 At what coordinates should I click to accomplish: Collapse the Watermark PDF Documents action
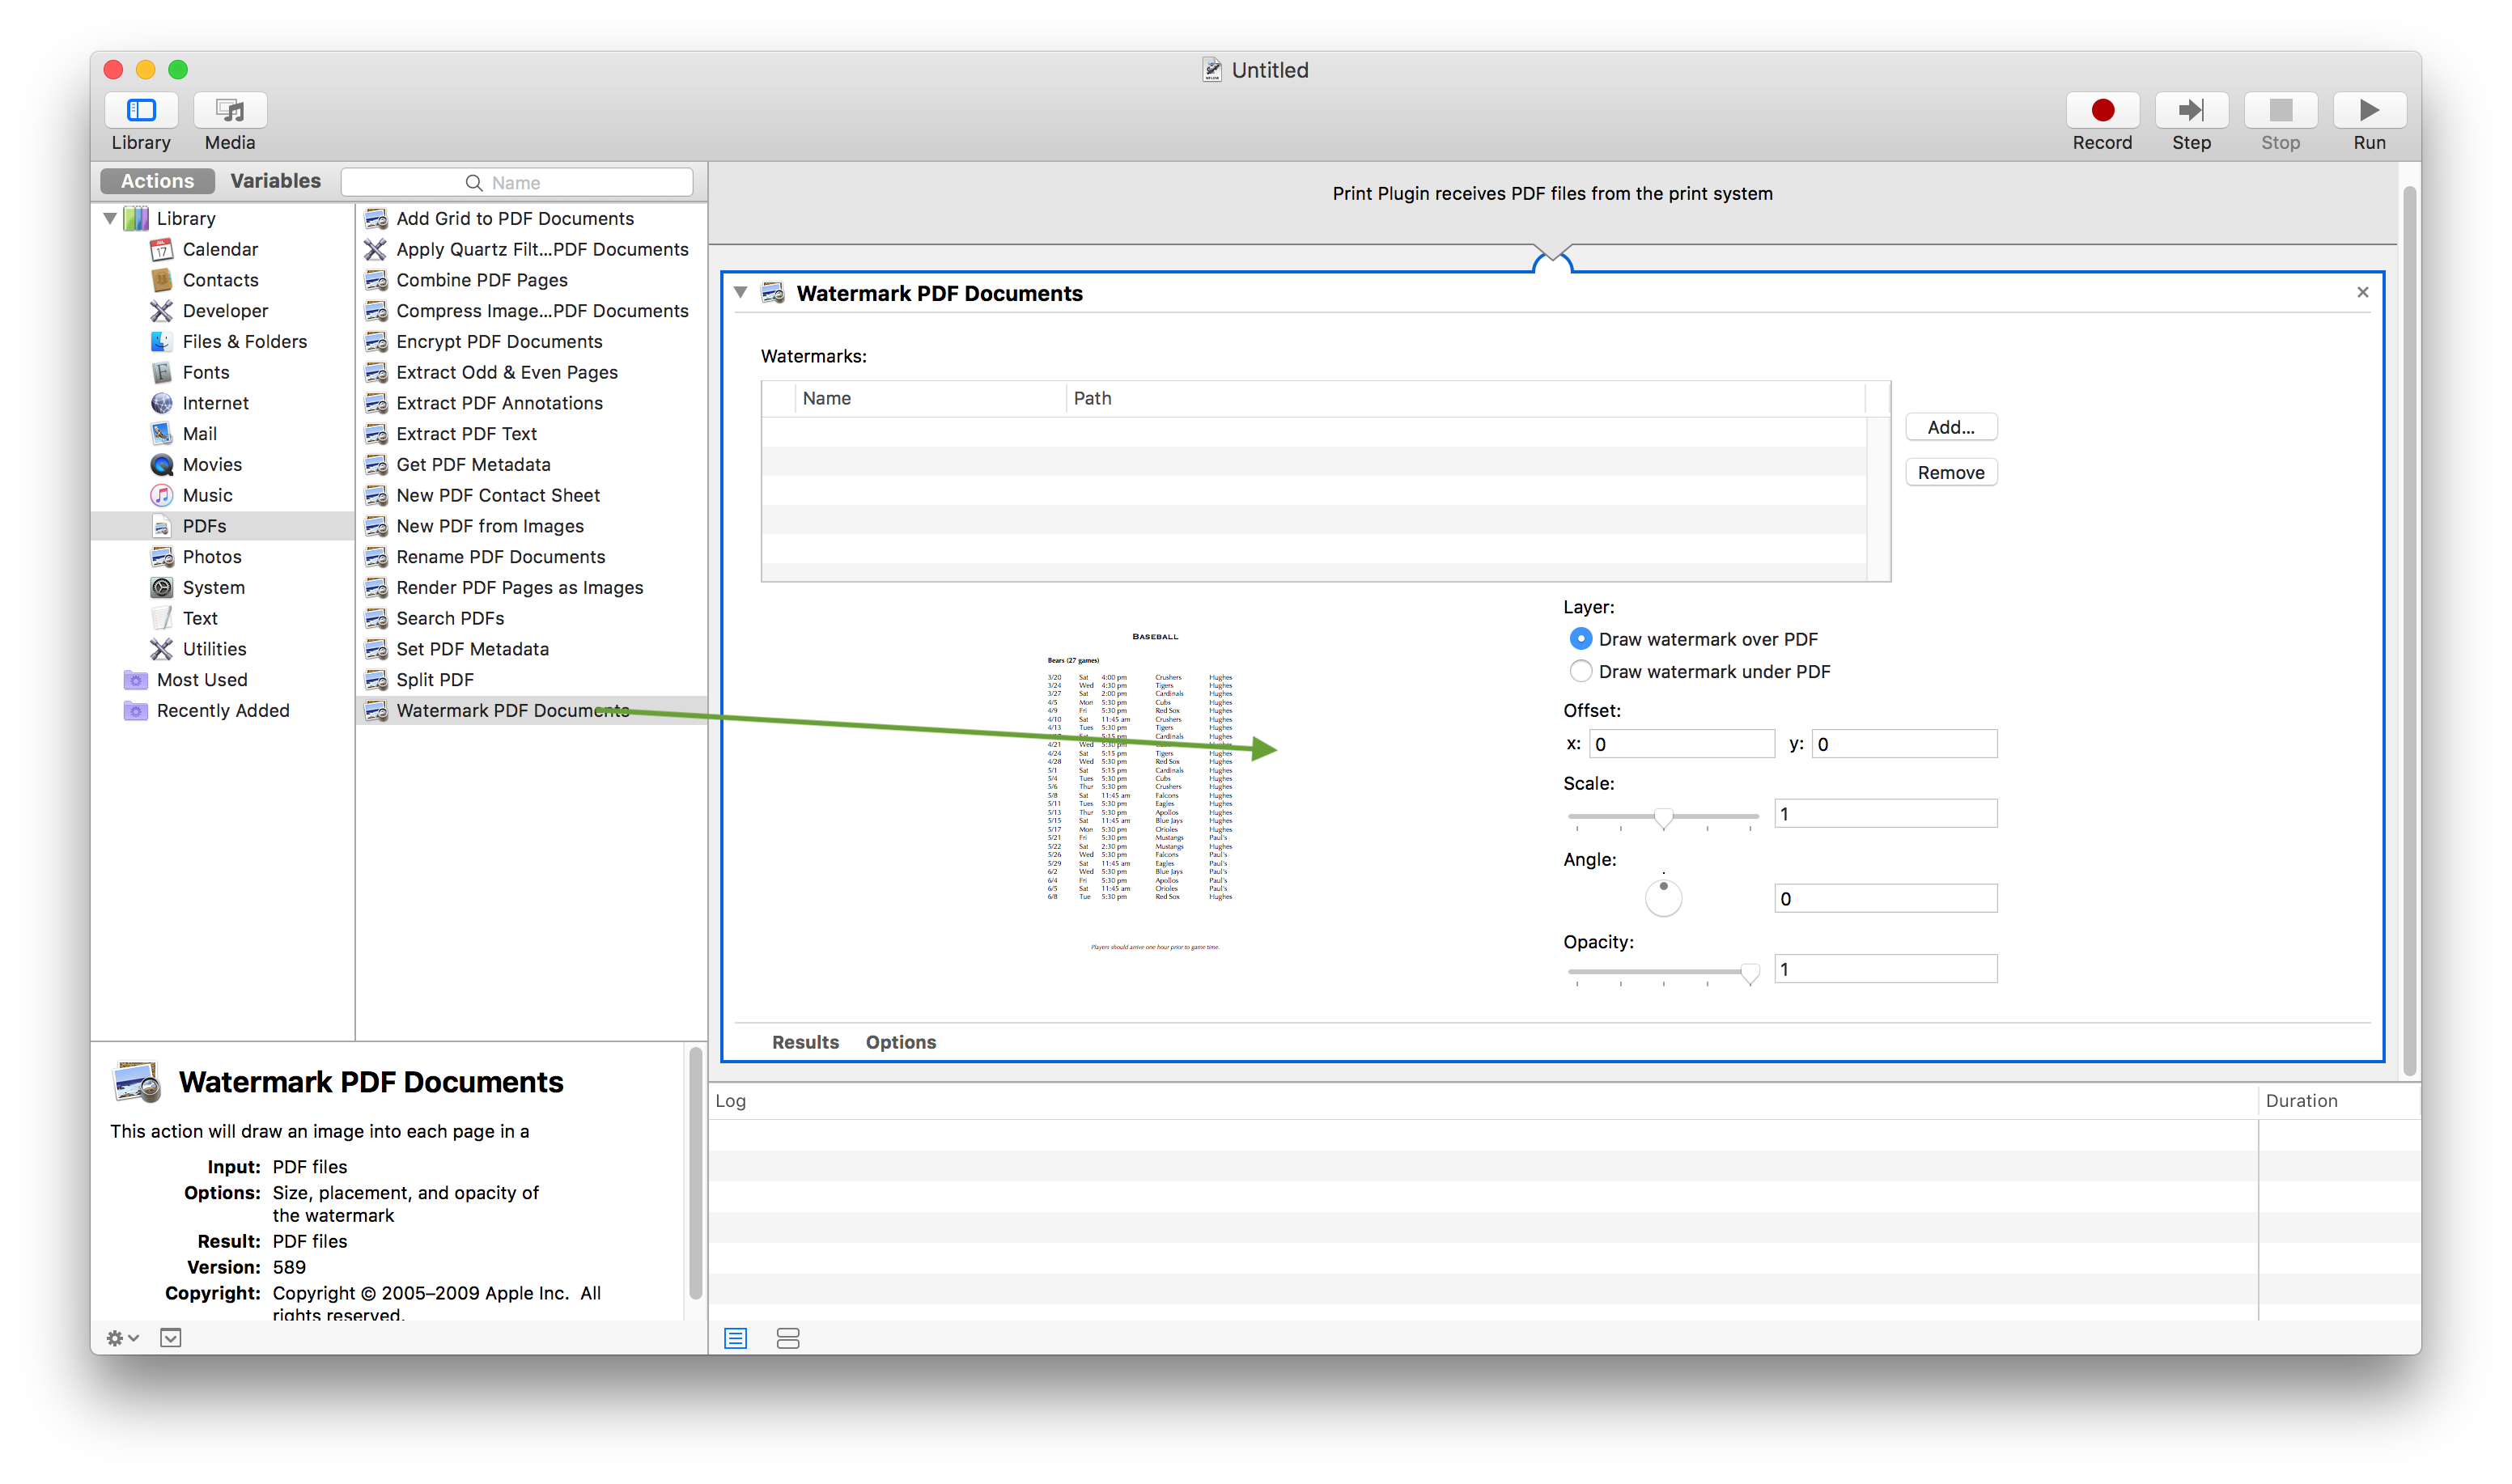(x=741, y=293)
